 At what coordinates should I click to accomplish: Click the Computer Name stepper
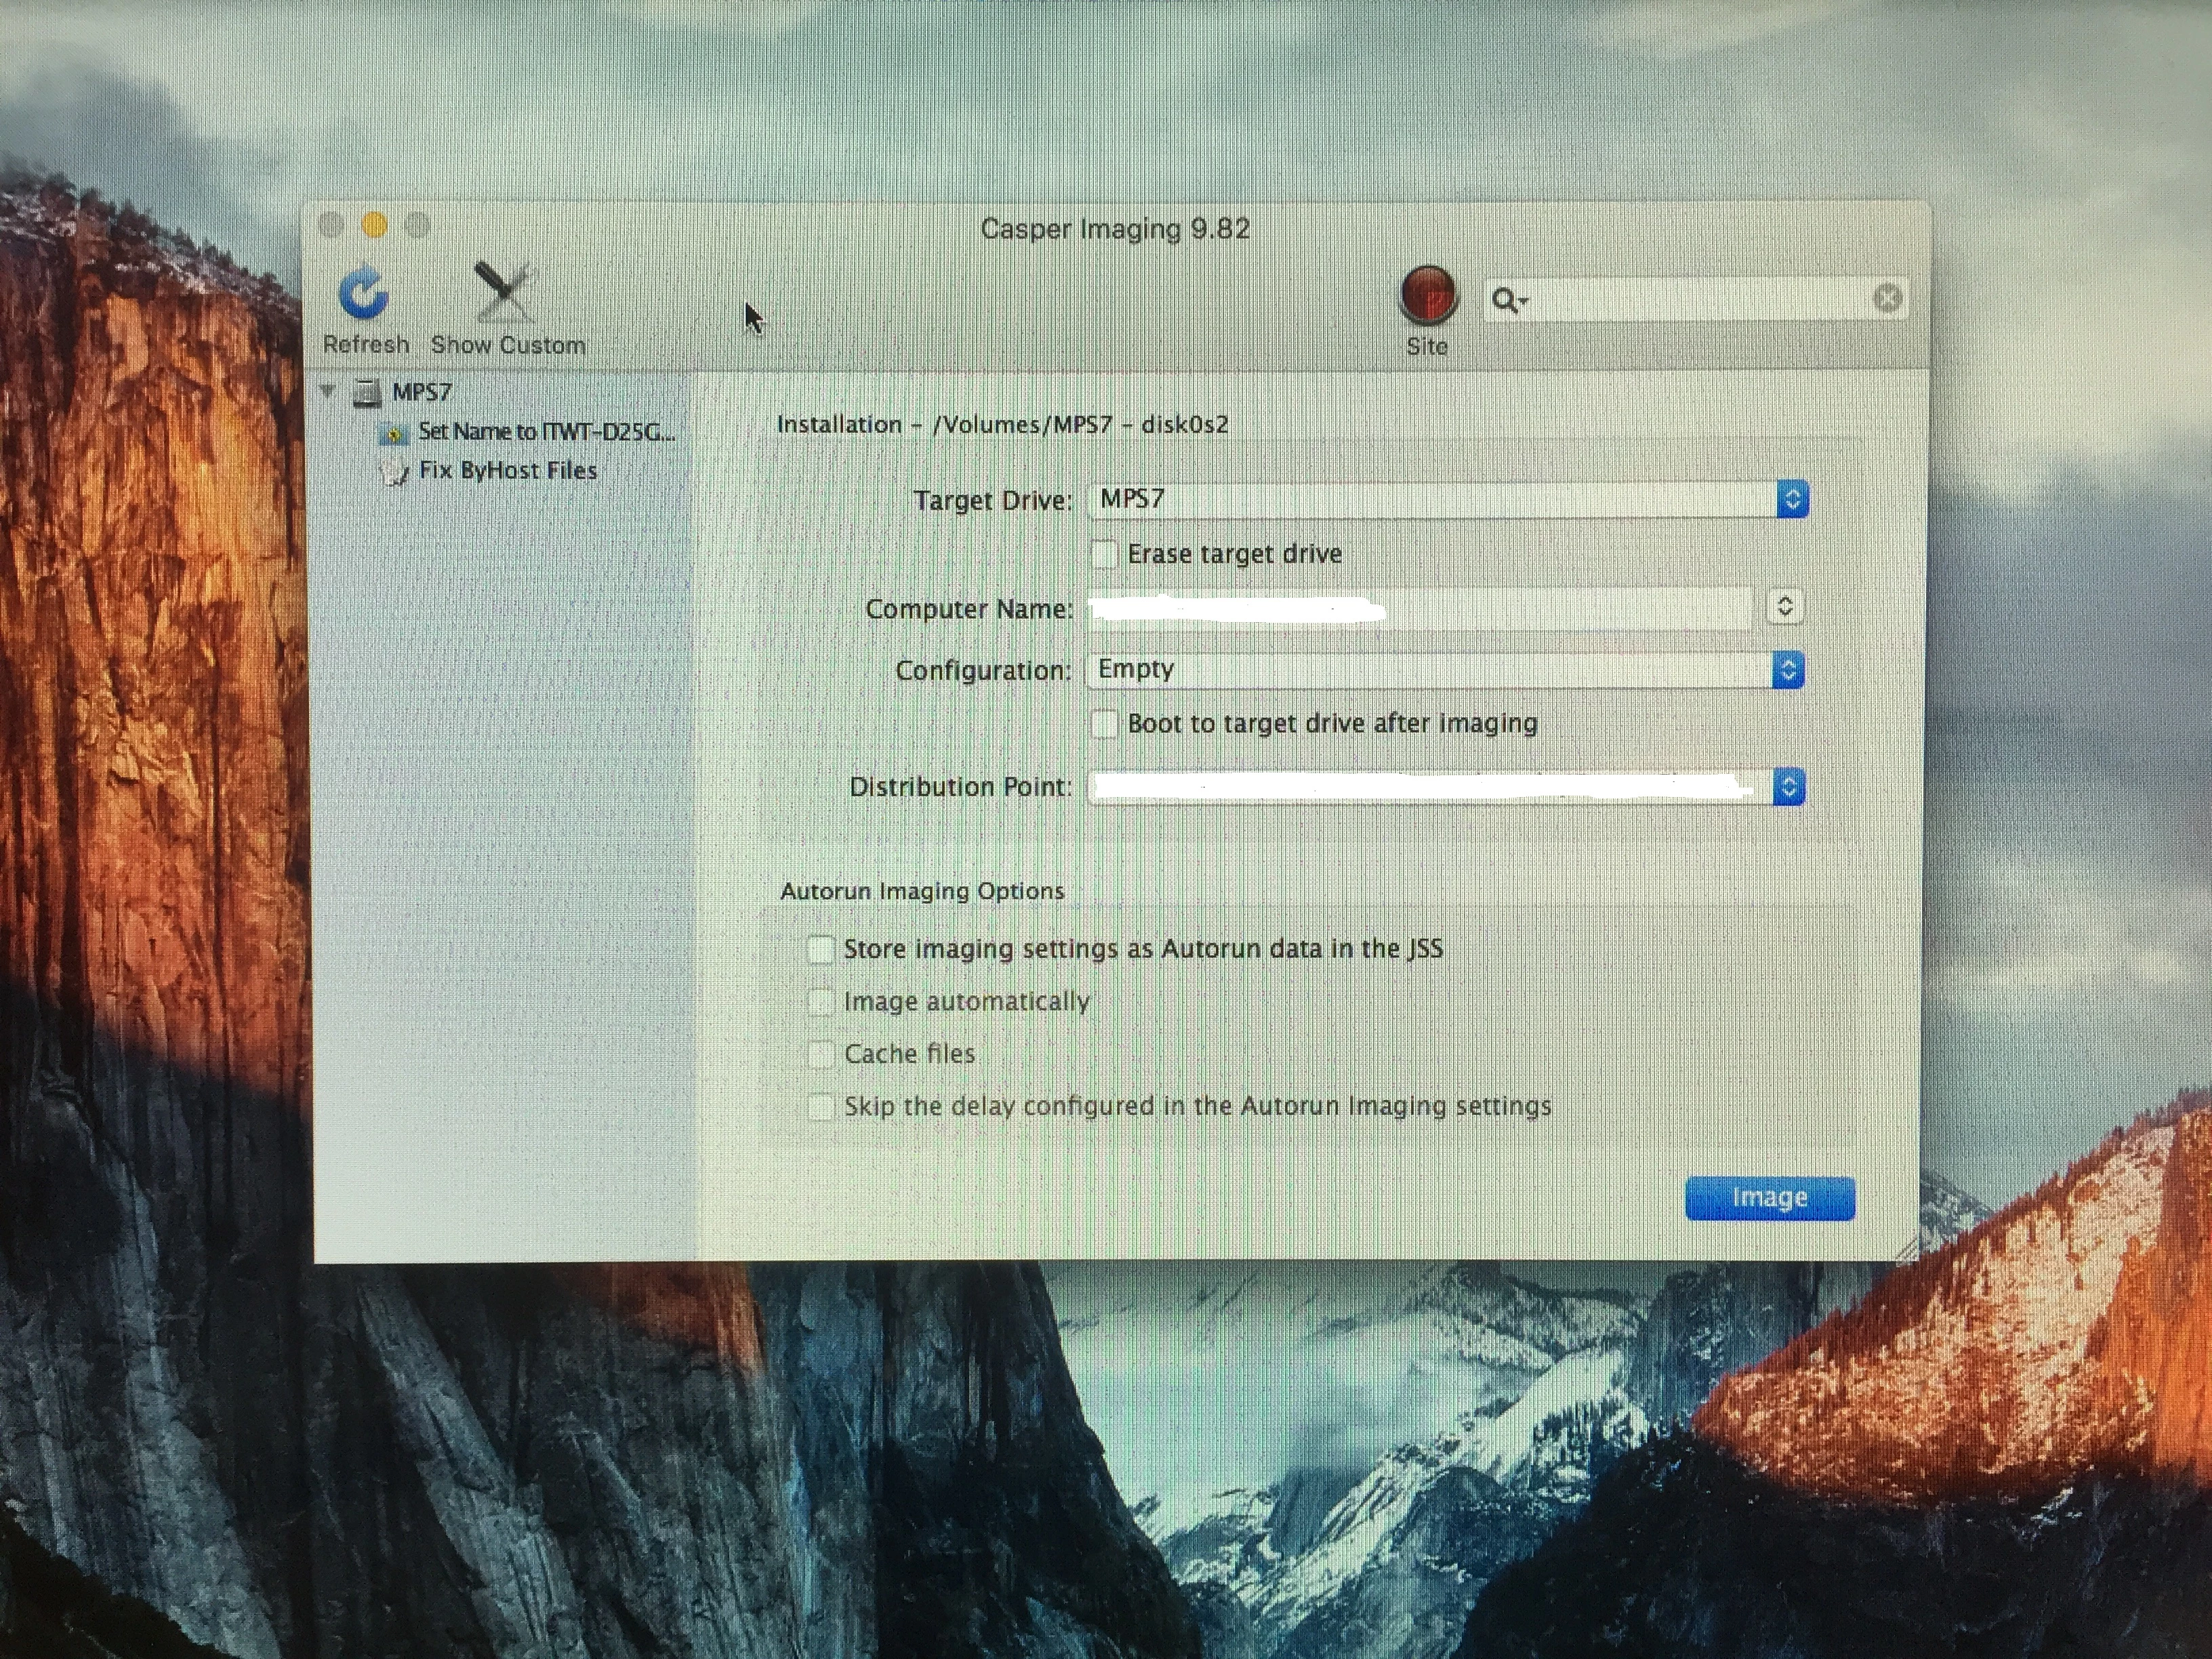tap(1785, 606)
